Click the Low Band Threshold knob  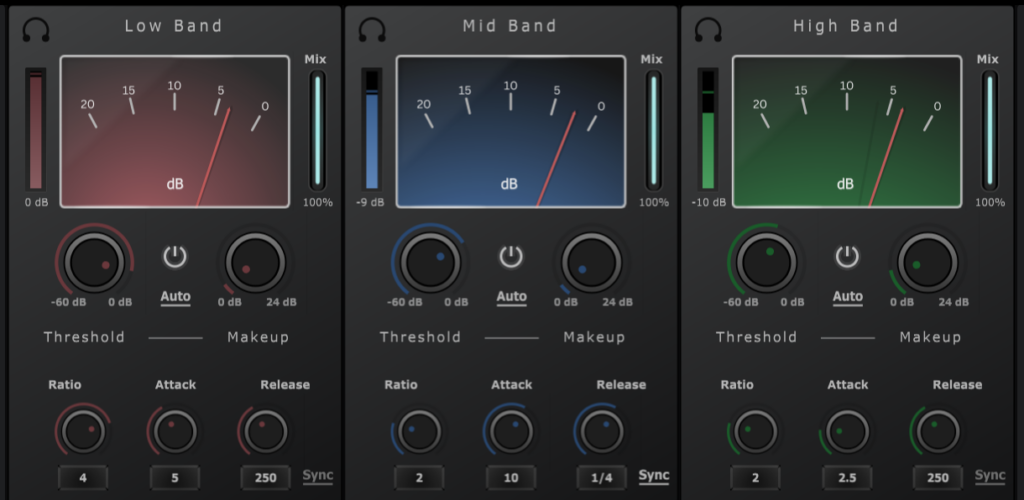(93, 262)
